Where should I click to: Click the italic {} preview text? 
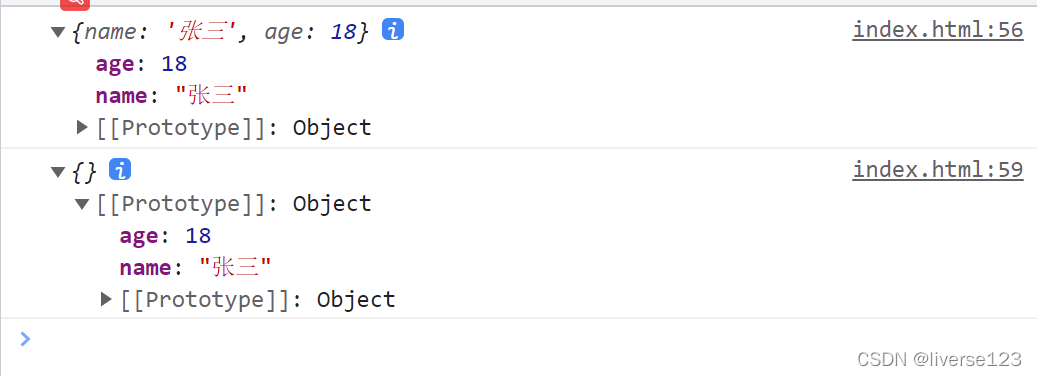coord(84,170)
